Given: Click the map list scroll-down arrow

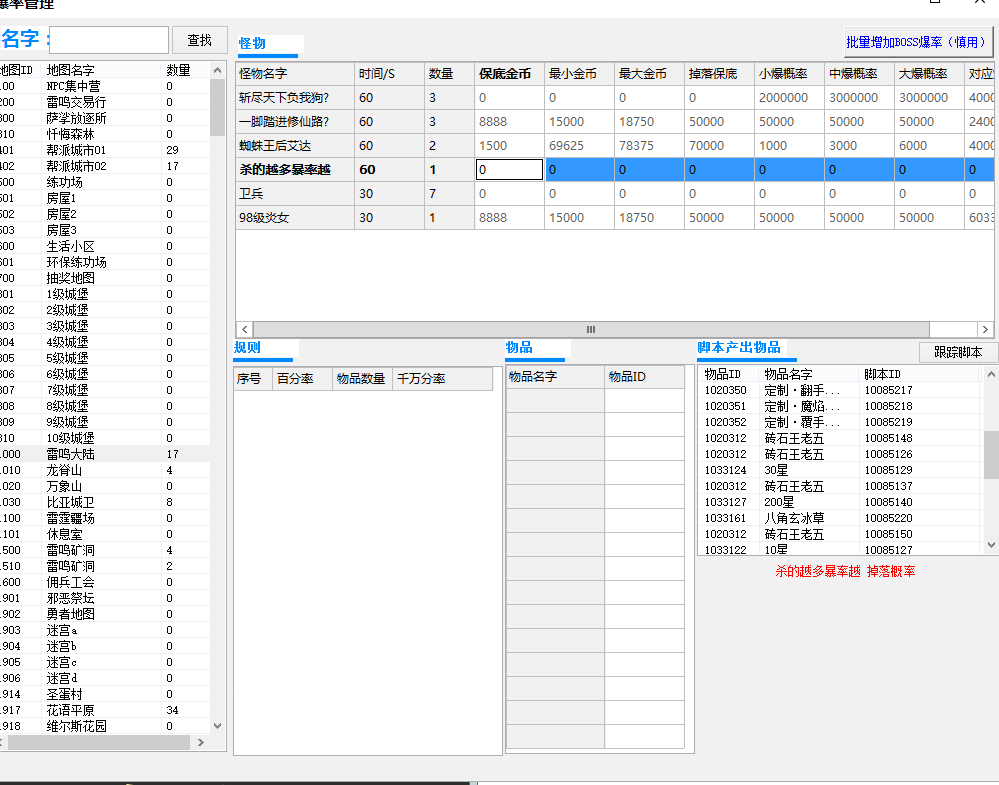Looking at the screenshot, I should click(218, 726).
